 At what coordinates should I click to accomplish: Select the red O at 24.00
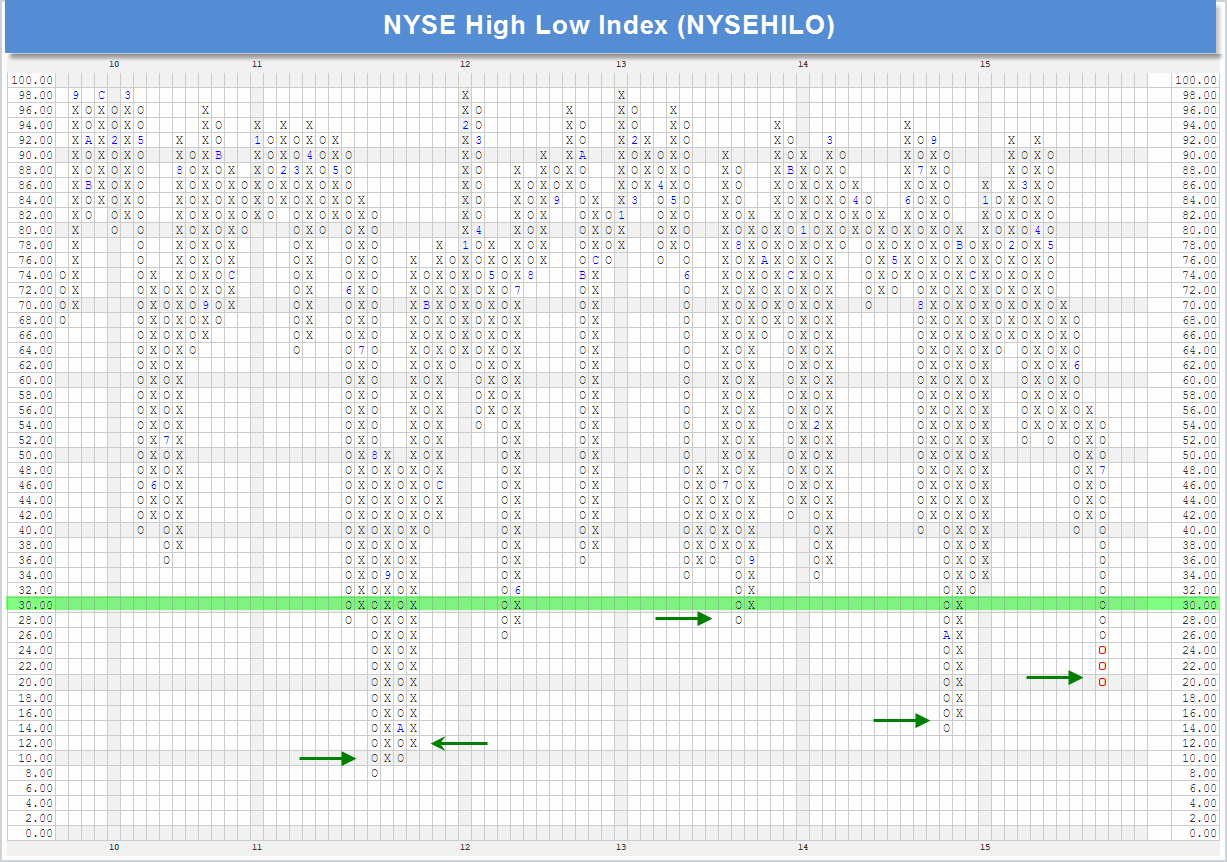[x=1102, y=650]
